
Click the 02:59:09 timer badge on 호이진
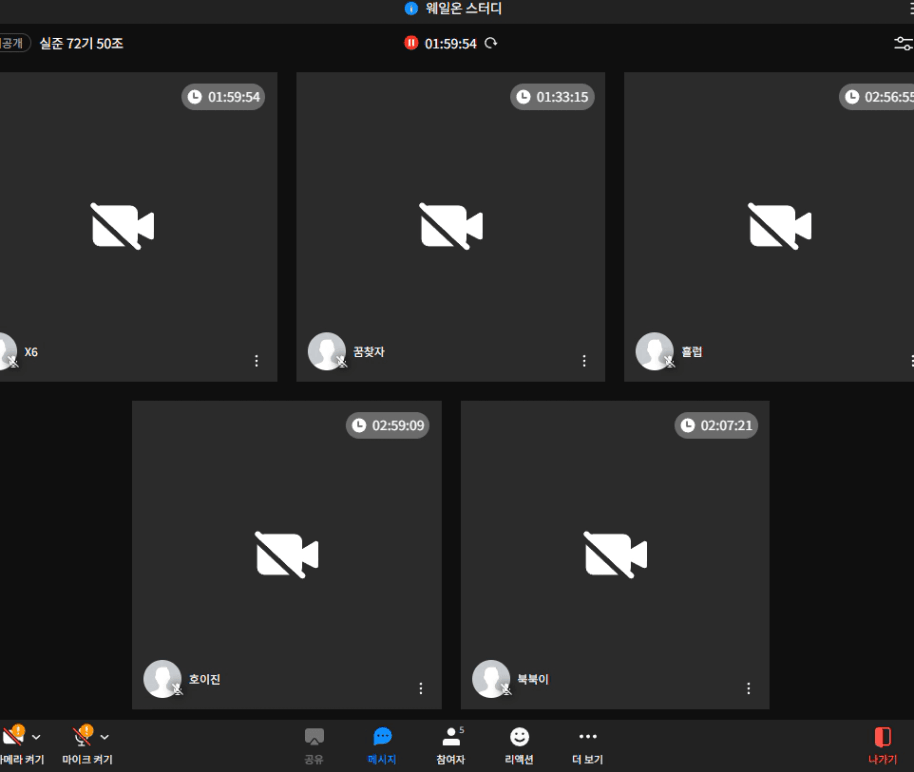(388, 426)
